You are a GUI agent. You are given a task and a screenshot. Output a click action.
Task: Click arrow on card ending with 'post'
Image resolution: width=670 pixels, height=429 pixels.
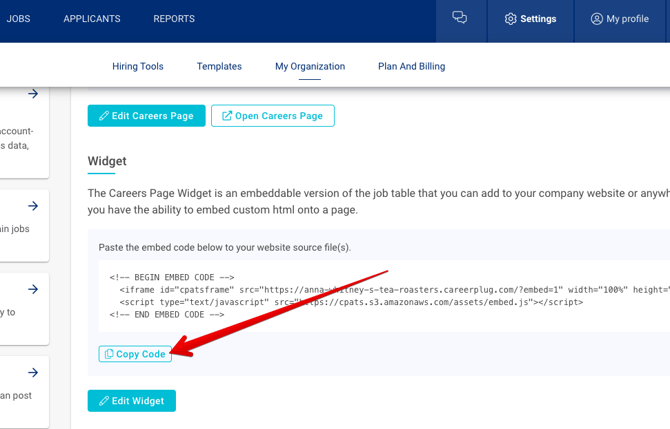[33, 373]
